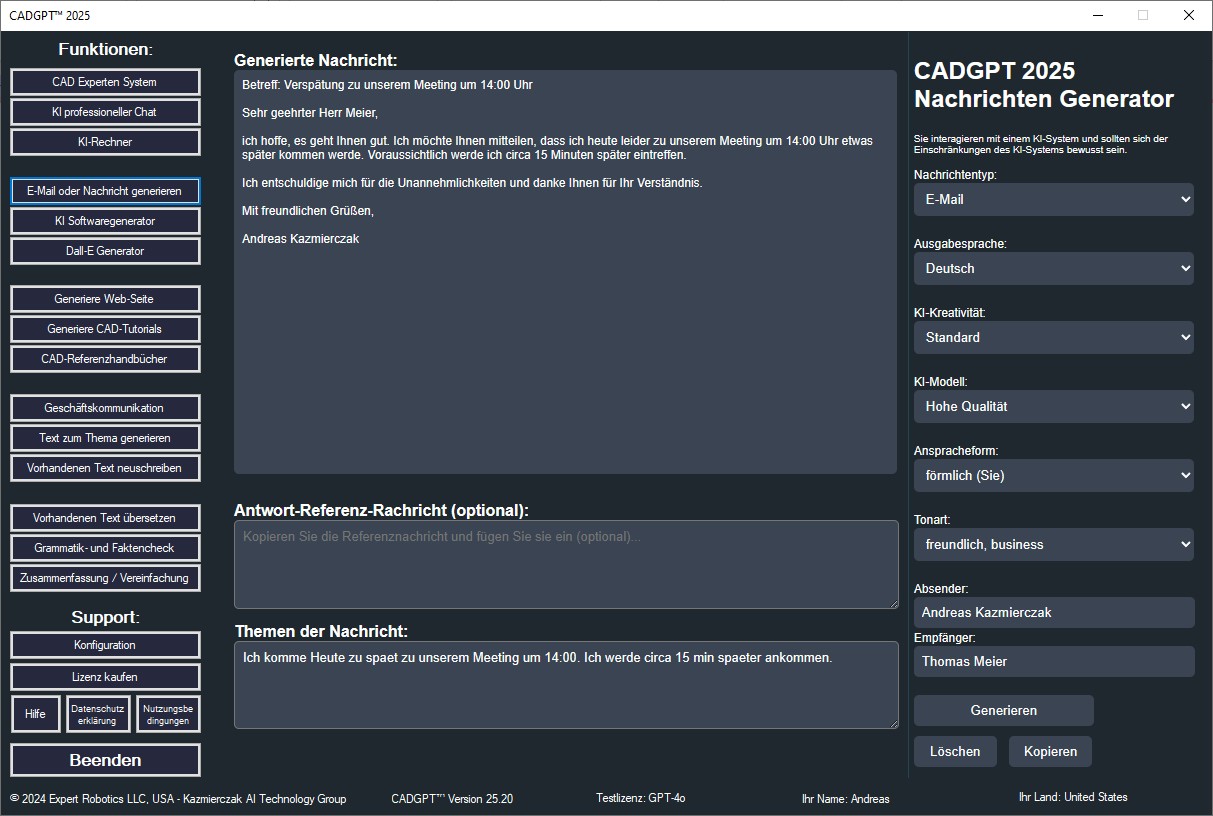The image size is (1213, 816).
Task: Minimize the CADGPT 2025 window
Action: coord(1097,15)
